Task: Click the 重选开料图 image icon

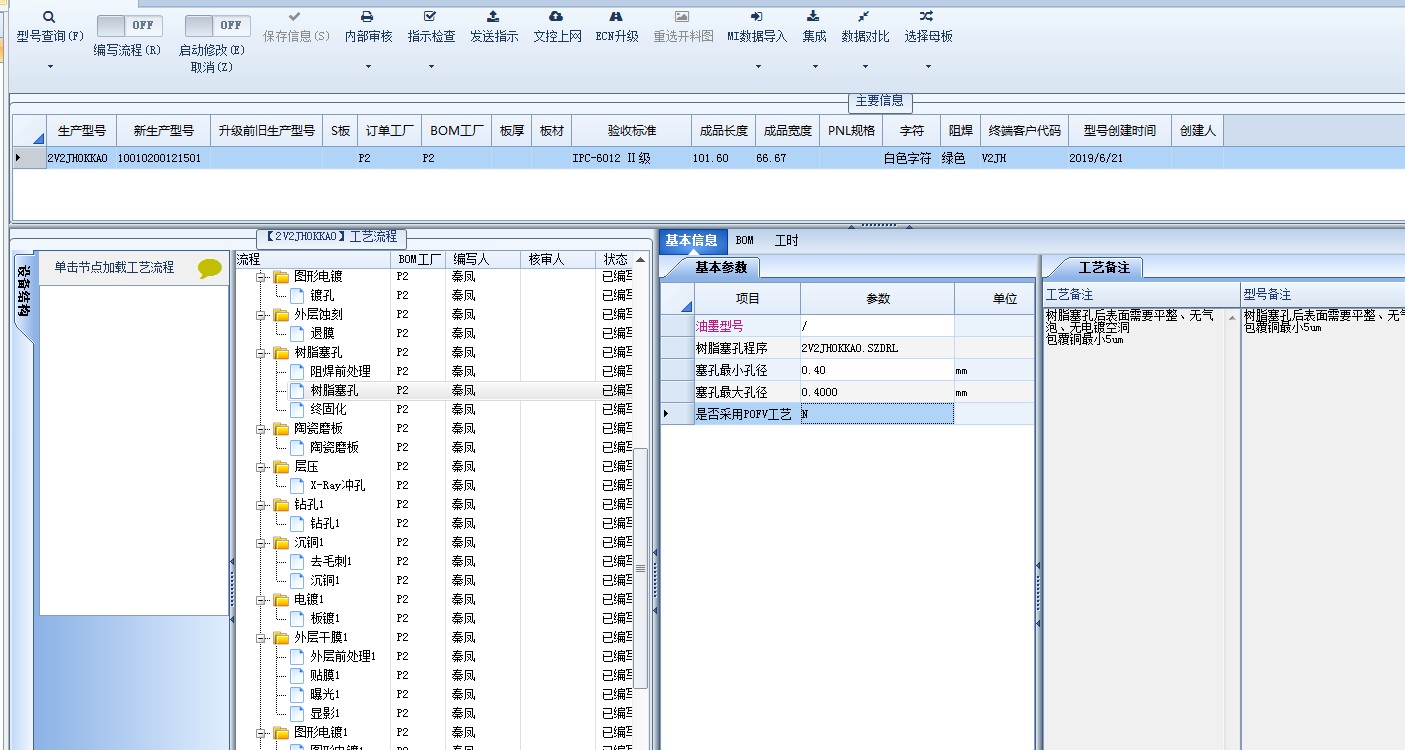Action: [x=682, y=17]
